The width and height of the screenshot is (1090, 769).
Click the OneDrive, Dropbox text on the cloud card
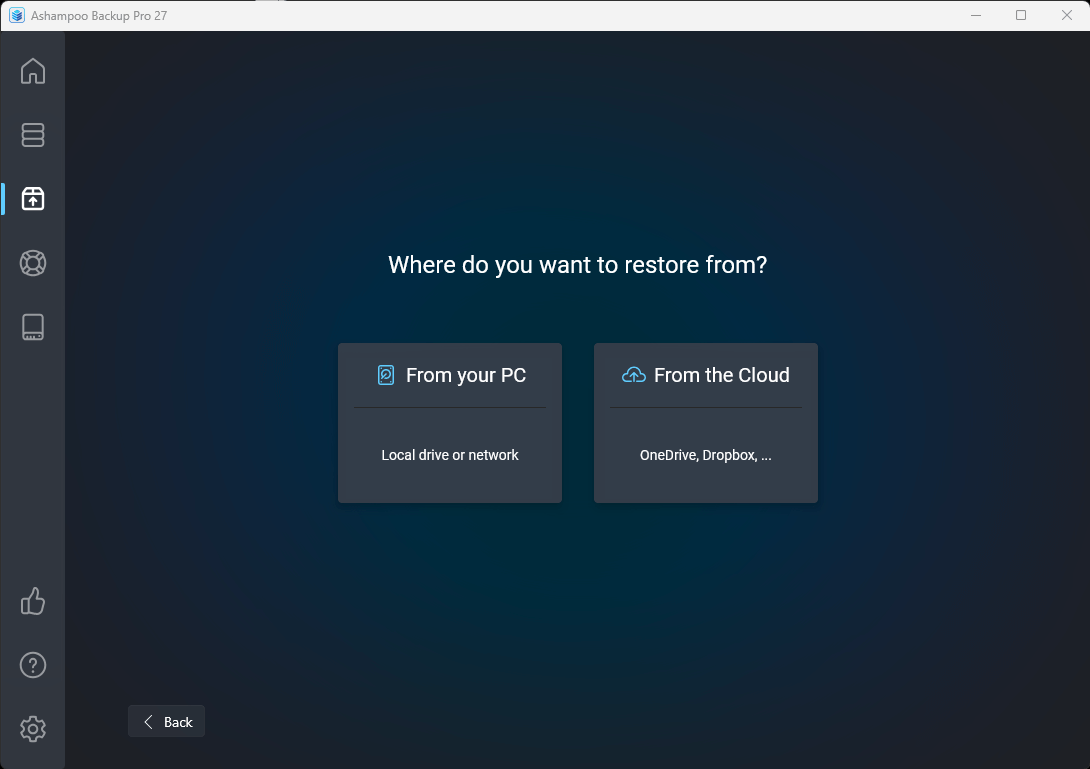pos(705,455)
